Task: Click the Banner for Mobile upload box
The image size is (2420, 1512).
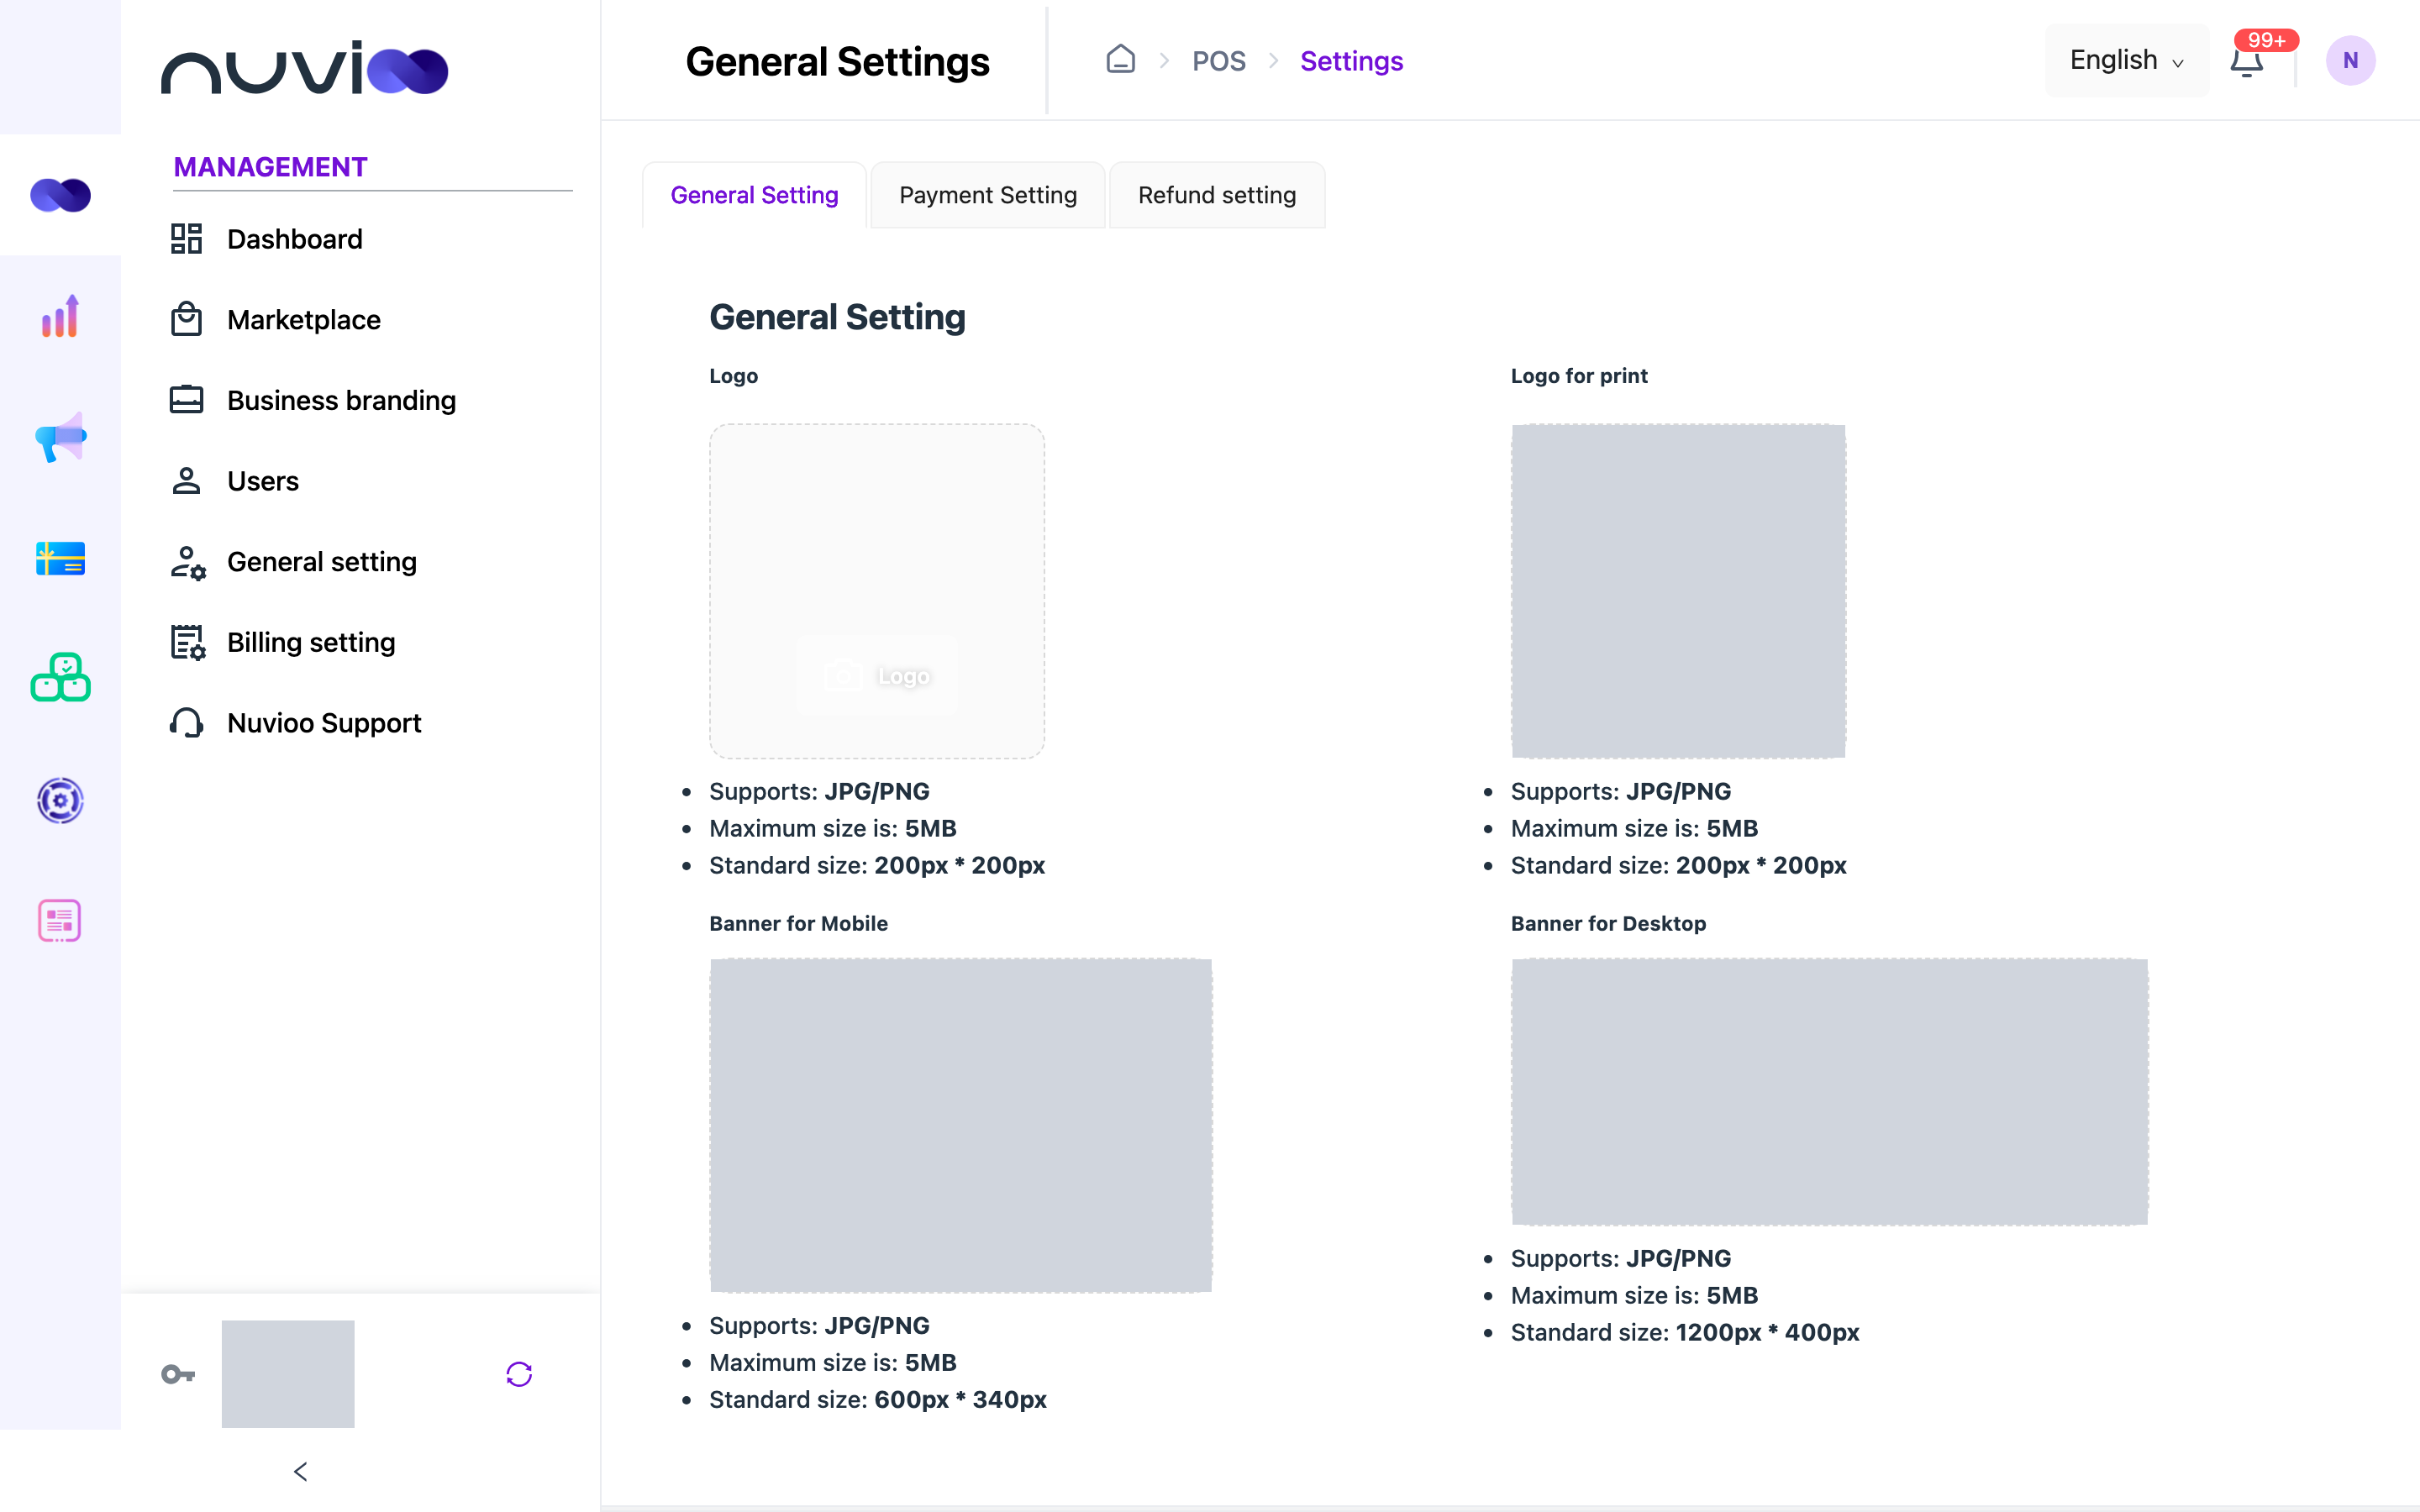Action: [x=961, y=1125]
